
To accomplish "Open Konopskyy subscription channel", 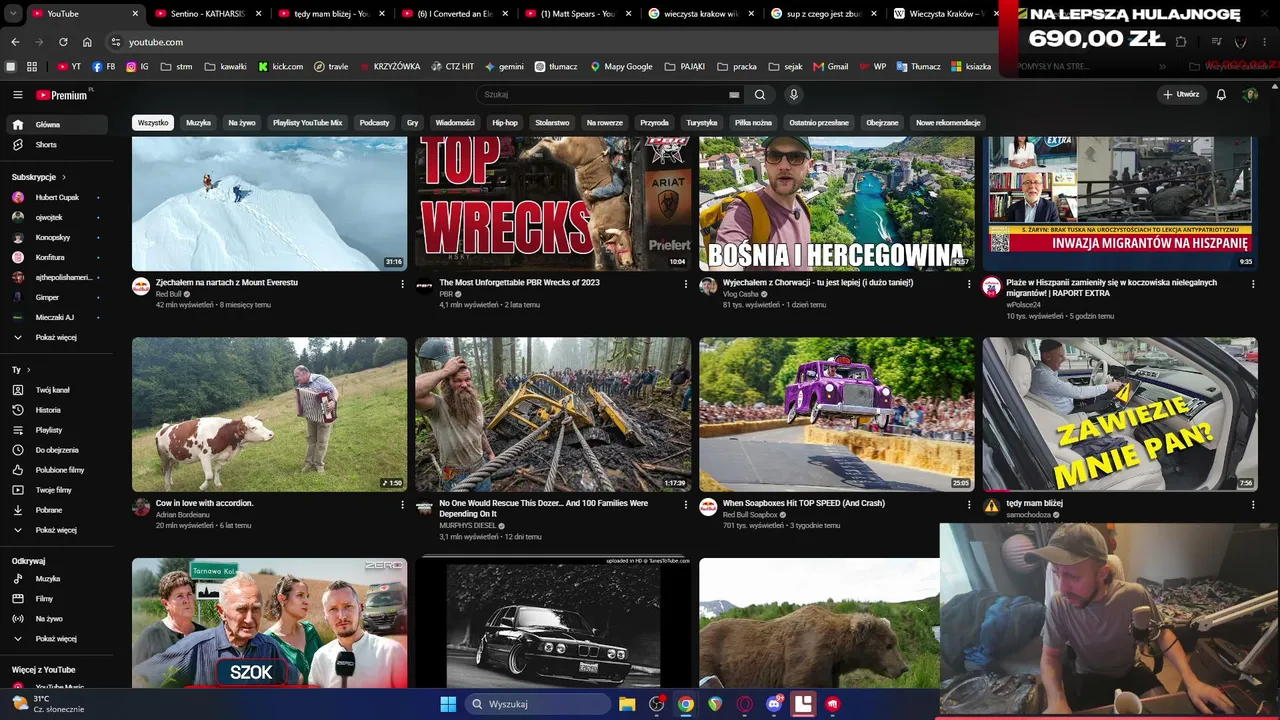I will [x=56, y=238].
